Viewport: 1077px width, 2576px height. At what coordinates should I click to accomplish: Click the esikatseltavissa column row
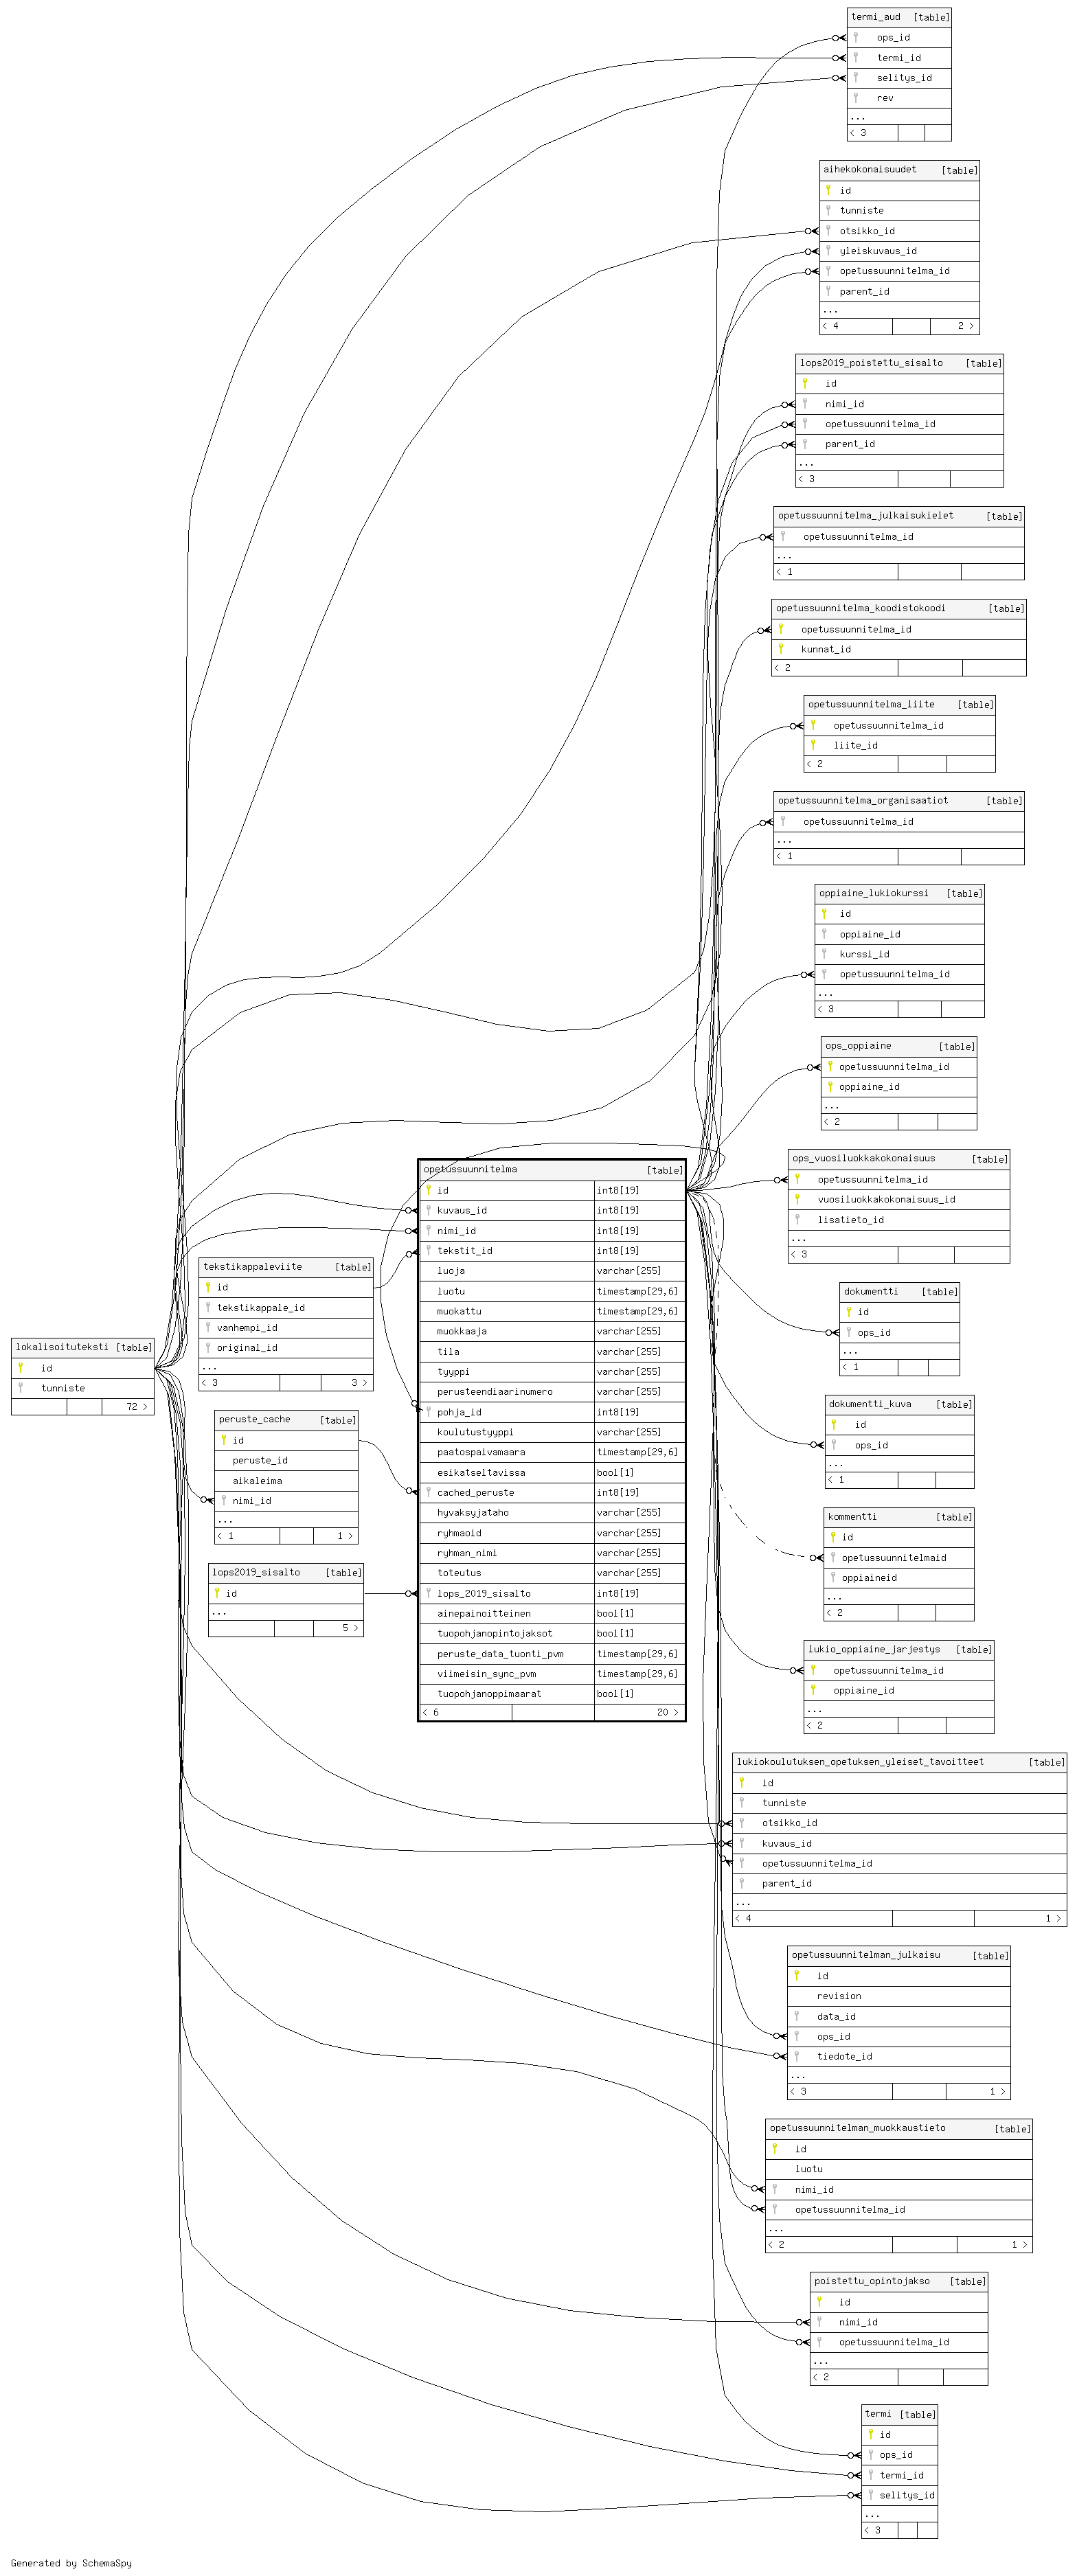(552, 1472)
